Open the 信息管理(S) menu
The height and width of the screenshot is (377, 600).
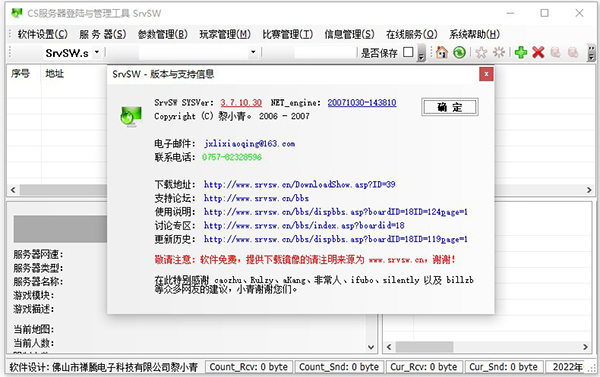pyautogui.click(x=349, y=34)
